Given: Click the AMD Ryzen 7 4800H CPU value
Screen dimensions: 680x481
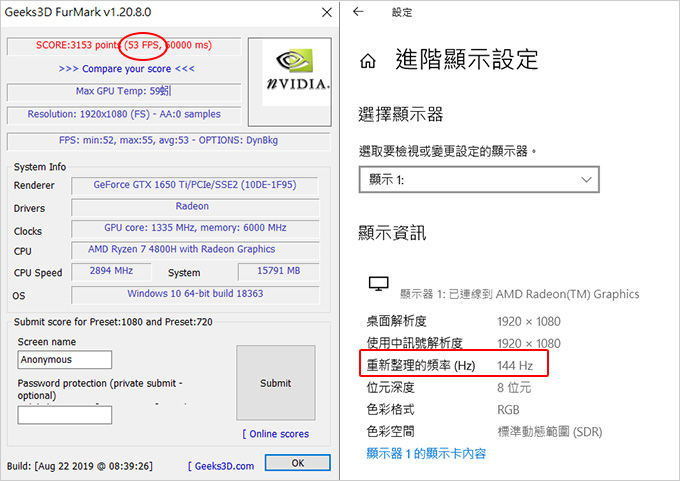Looking at the screenshot, I should (181, 249).
